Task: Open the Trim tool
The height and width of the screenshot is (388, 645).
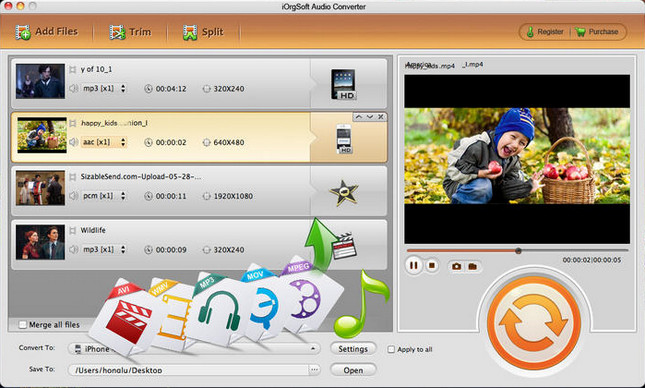Action: [x=130, y=32]
